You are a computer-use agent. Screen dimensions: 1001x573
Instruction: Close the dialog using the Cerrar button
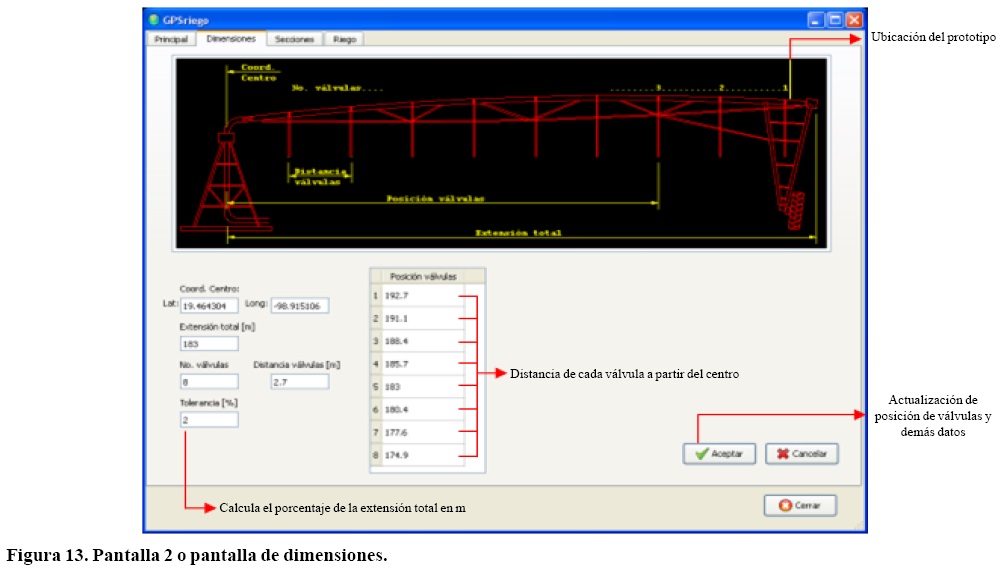point(800,505)
